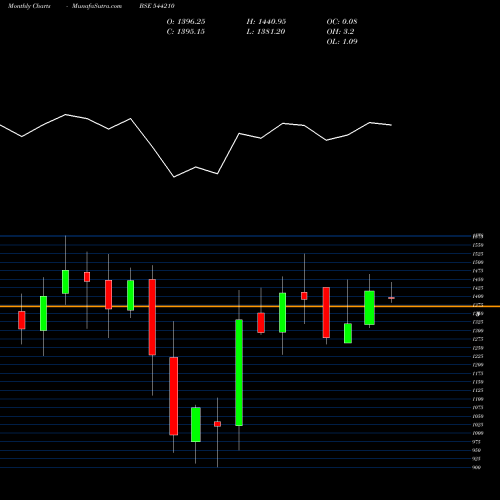Click the 1200 price axis label
Viewport: 500px width, 500px height.
pyautogui.click(x=478, y=365)
